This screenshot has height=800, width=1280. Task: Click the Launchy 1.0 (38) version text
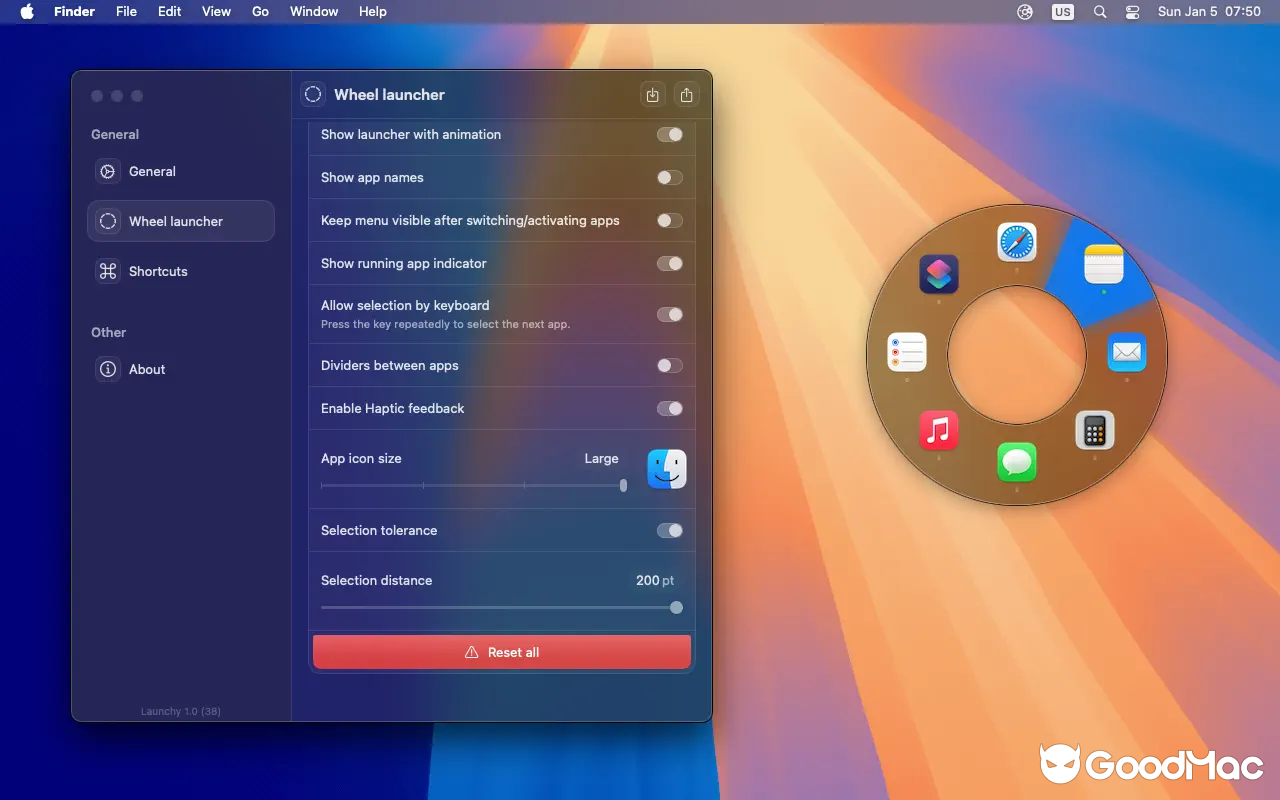click(181, 711)
